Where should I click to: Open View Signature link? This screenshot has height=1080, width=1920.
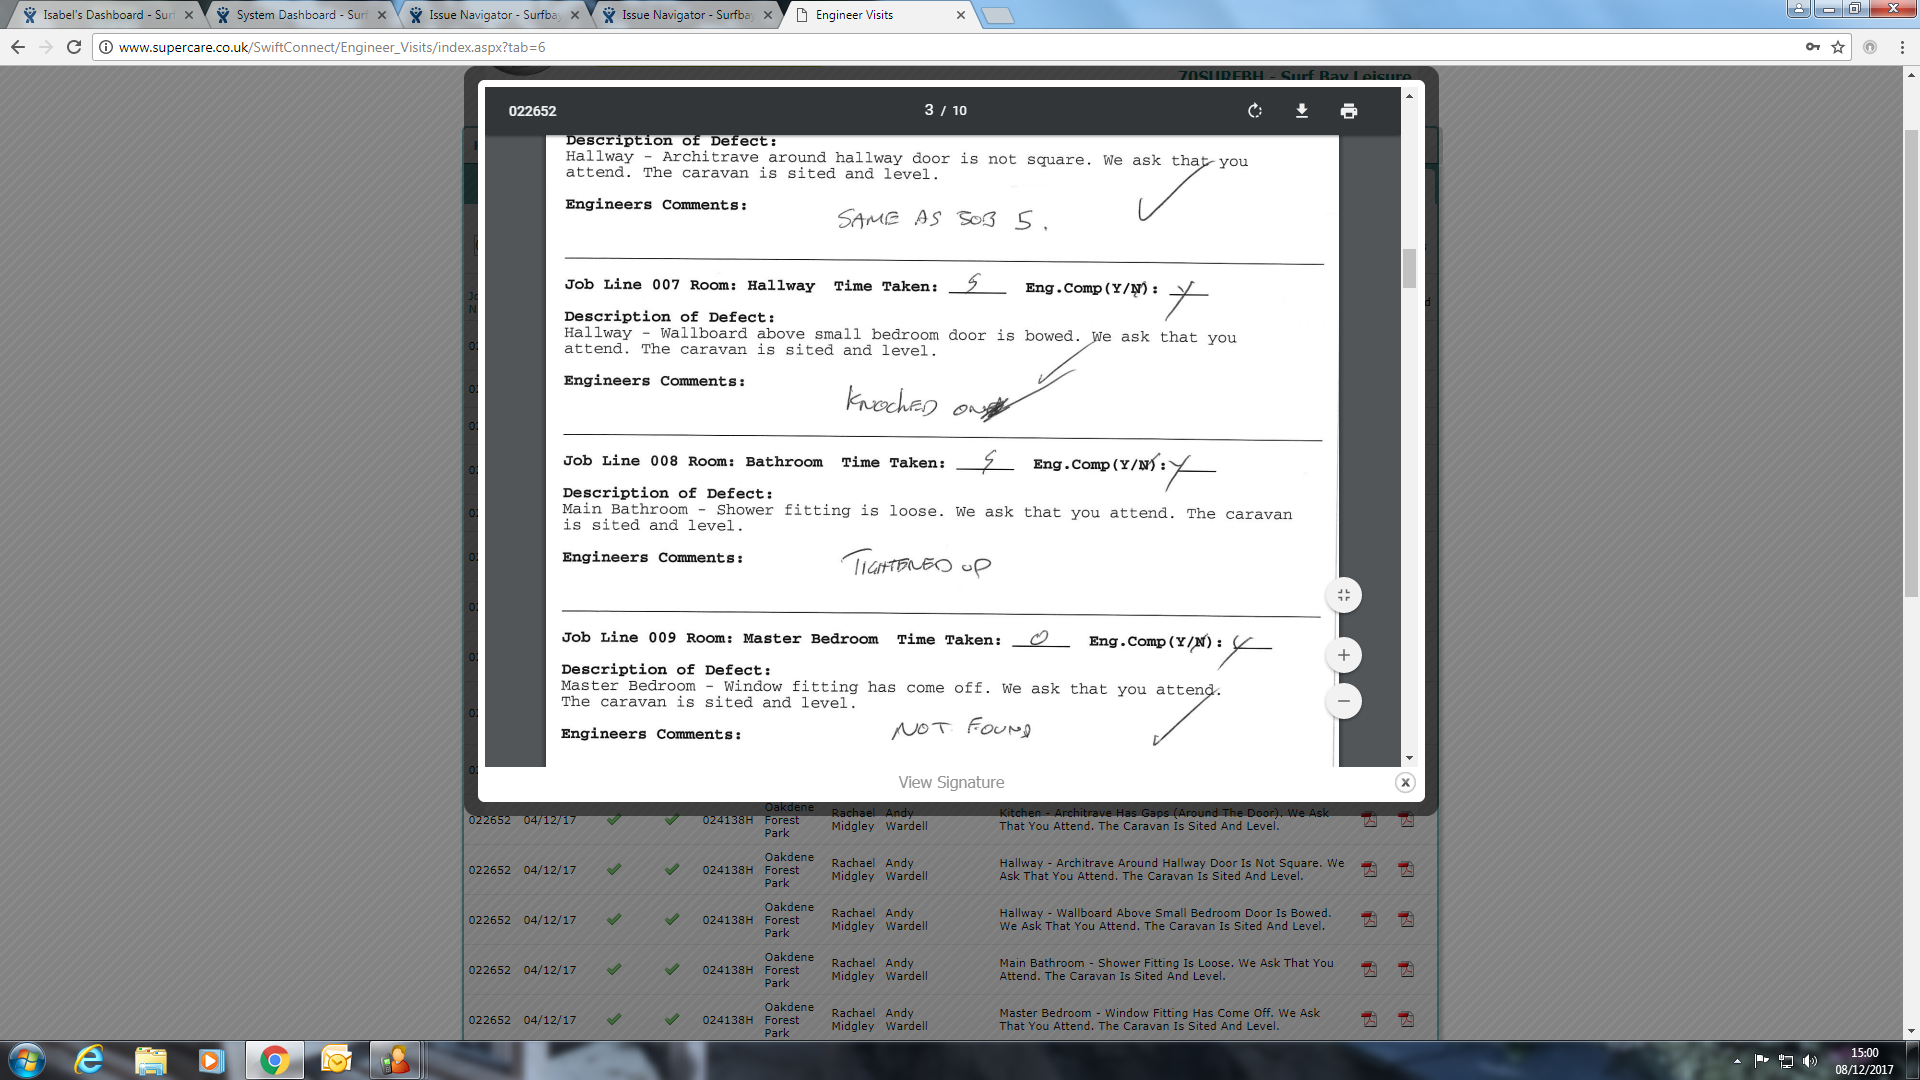[951, 783]
